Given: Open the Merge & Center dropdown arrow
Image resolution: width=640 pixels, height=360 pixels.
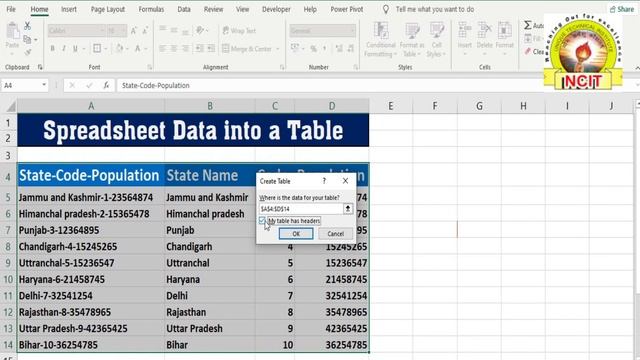Looking at the screenshot, I should tap(278, 49).
